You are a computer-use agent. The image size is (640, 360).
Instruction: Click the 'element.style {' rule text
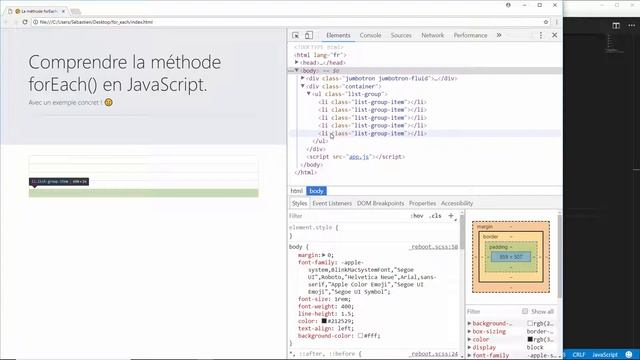coord(313,227)
